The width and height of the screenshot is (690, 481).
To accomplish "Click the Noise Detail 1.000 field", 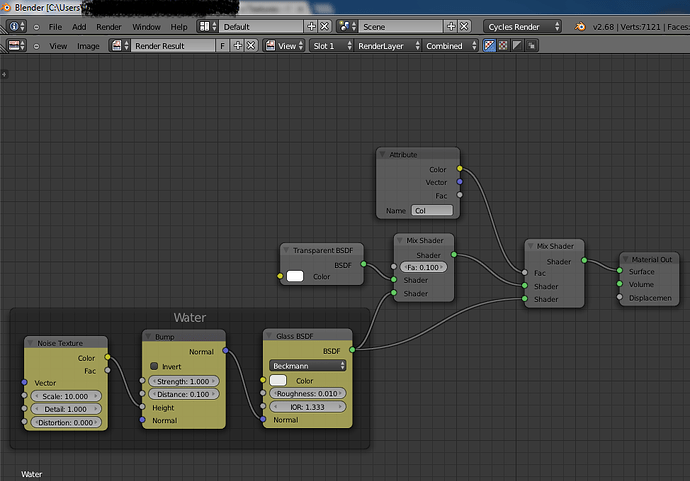I will point(66,409).
